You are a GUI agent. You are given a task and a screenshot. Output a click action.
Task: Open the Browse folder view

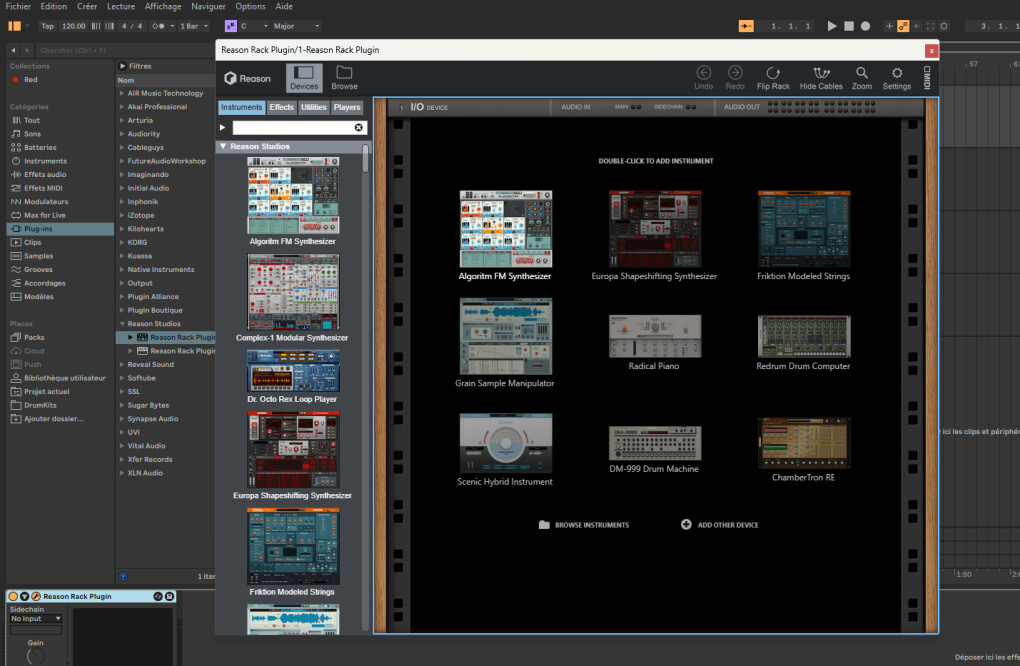tap(344, 78)
